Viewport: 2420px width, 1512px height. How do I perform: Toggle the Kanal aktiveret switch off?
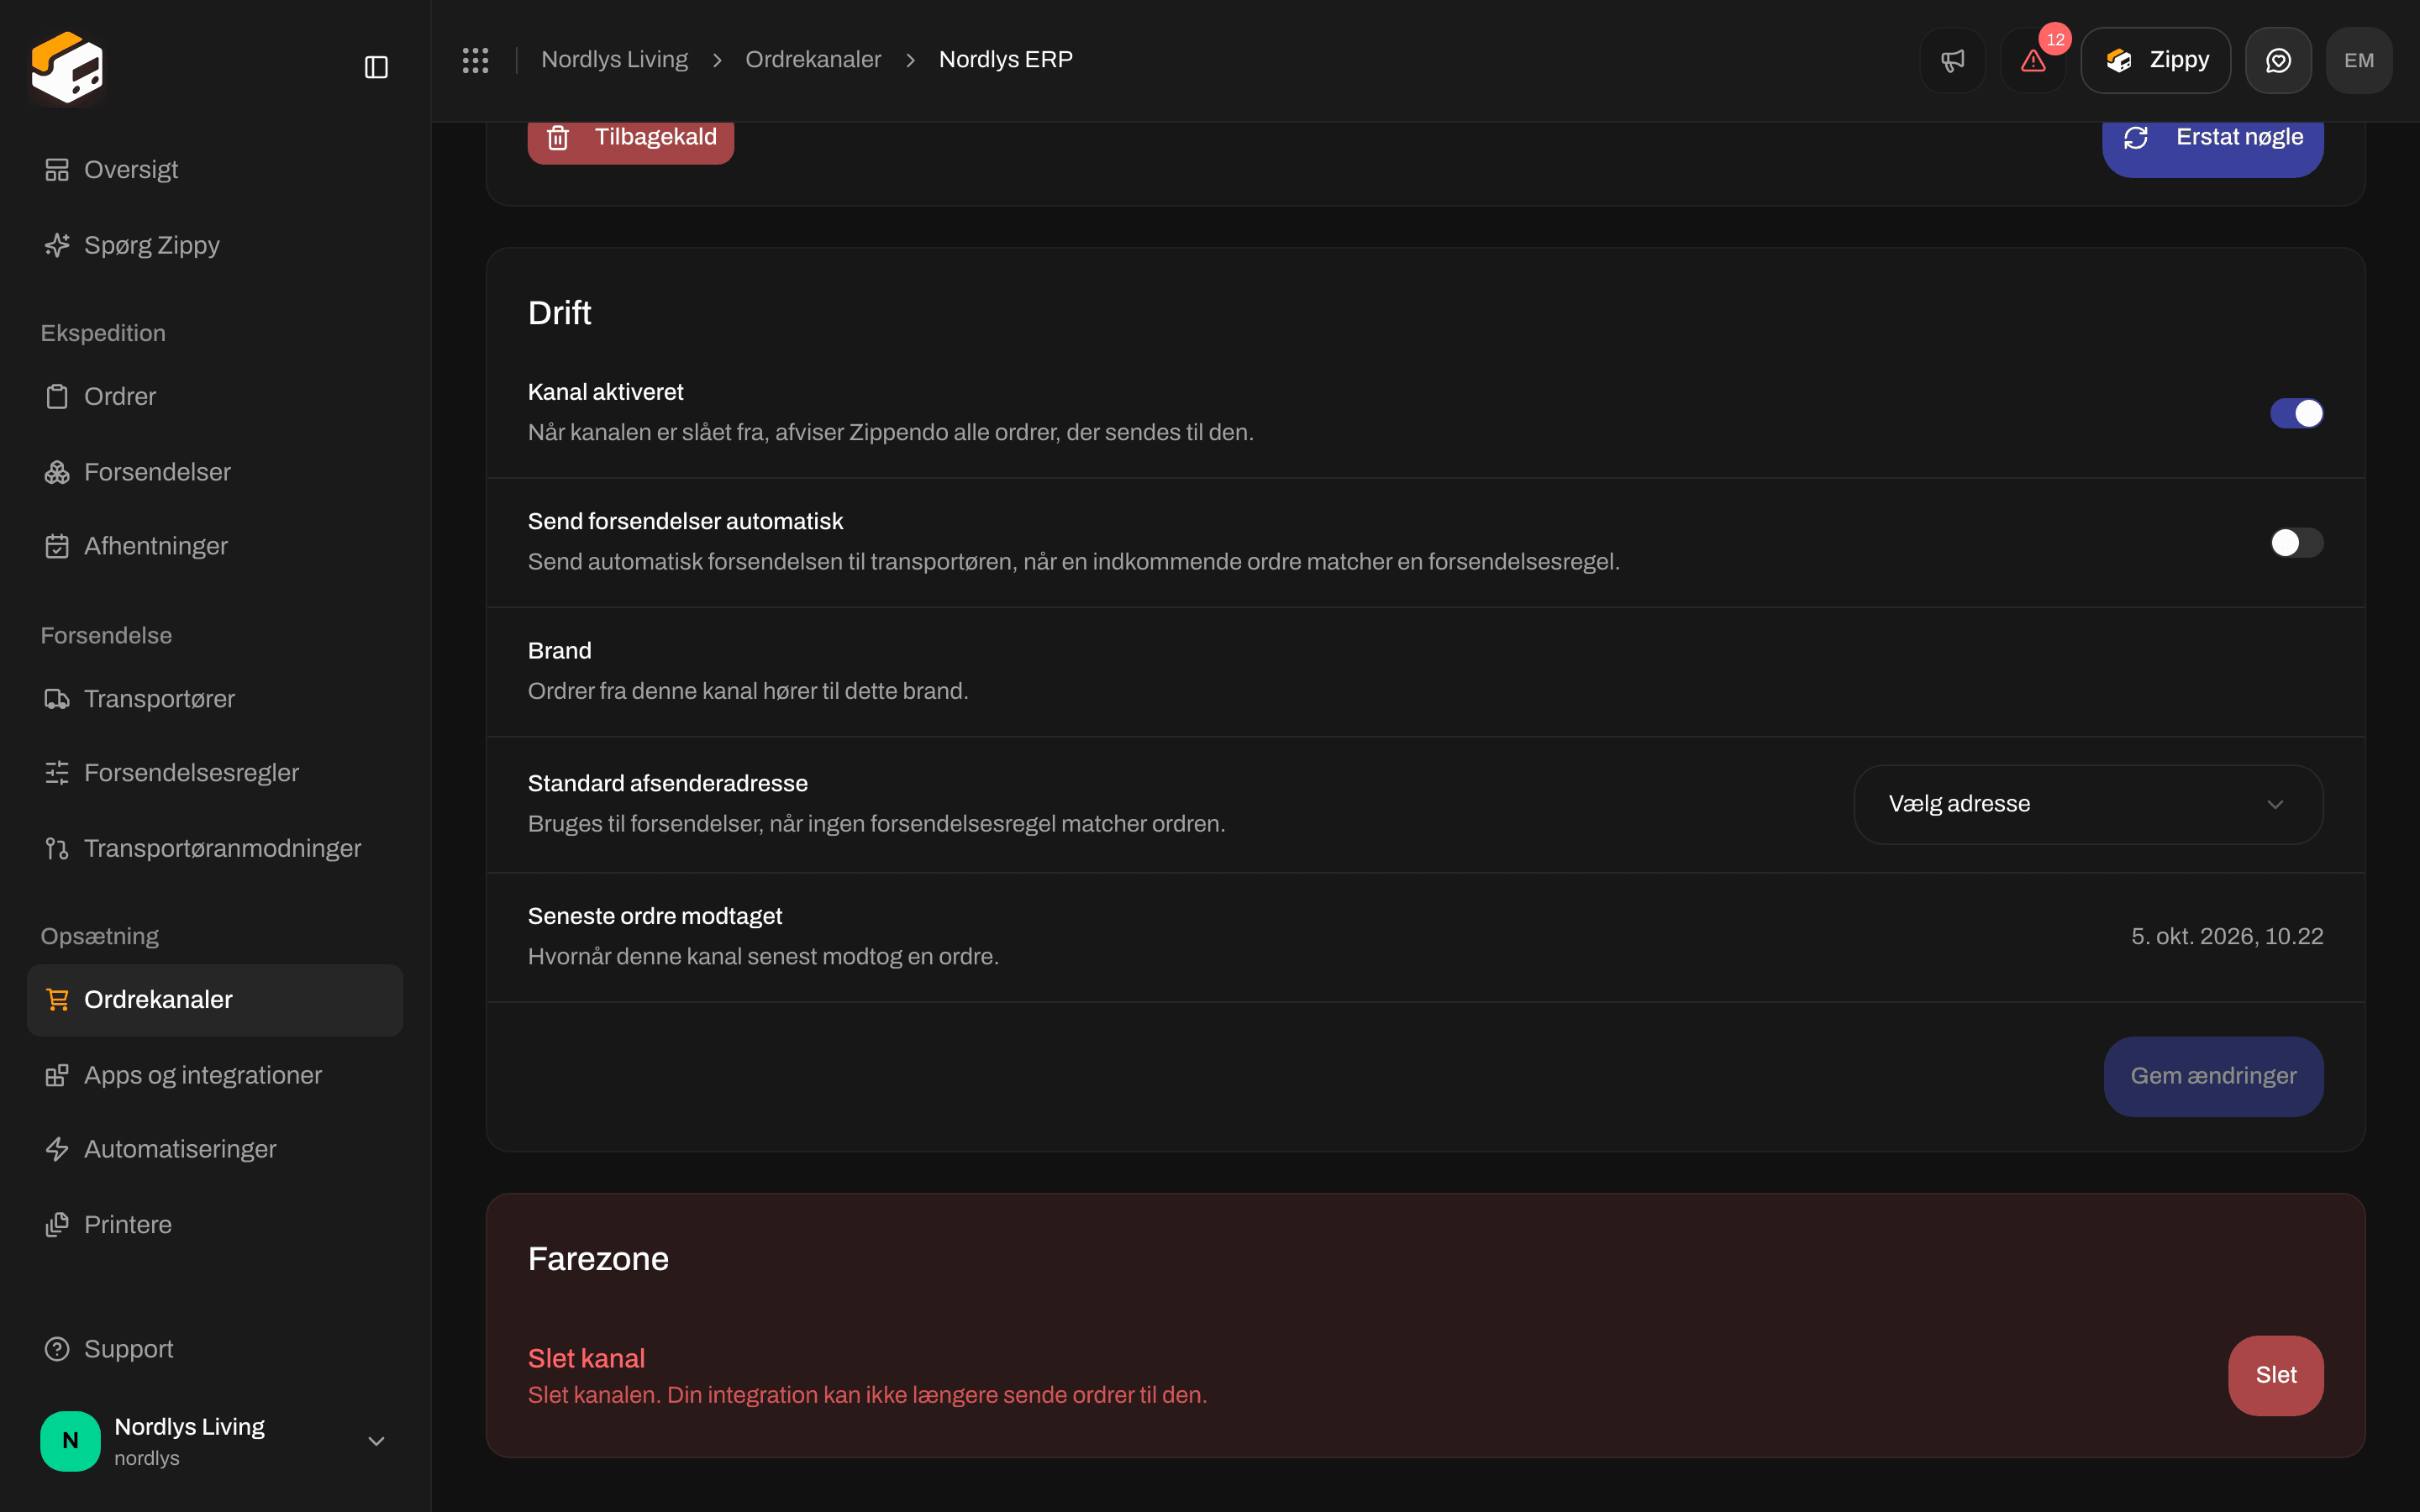pos(2296,413)
